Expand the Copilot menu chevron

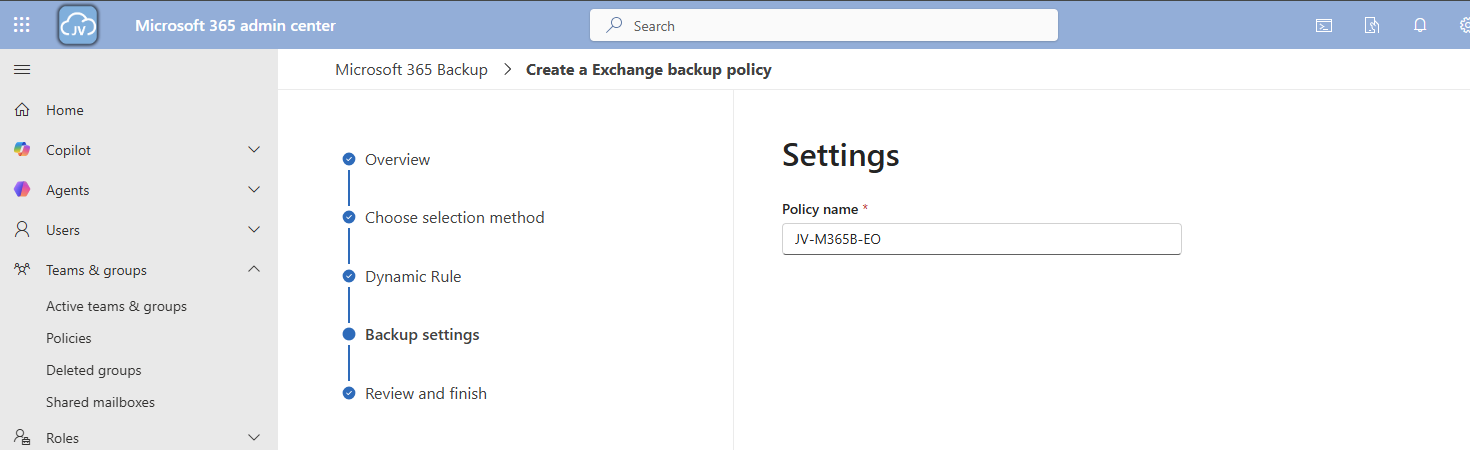(x=254, y=150)
